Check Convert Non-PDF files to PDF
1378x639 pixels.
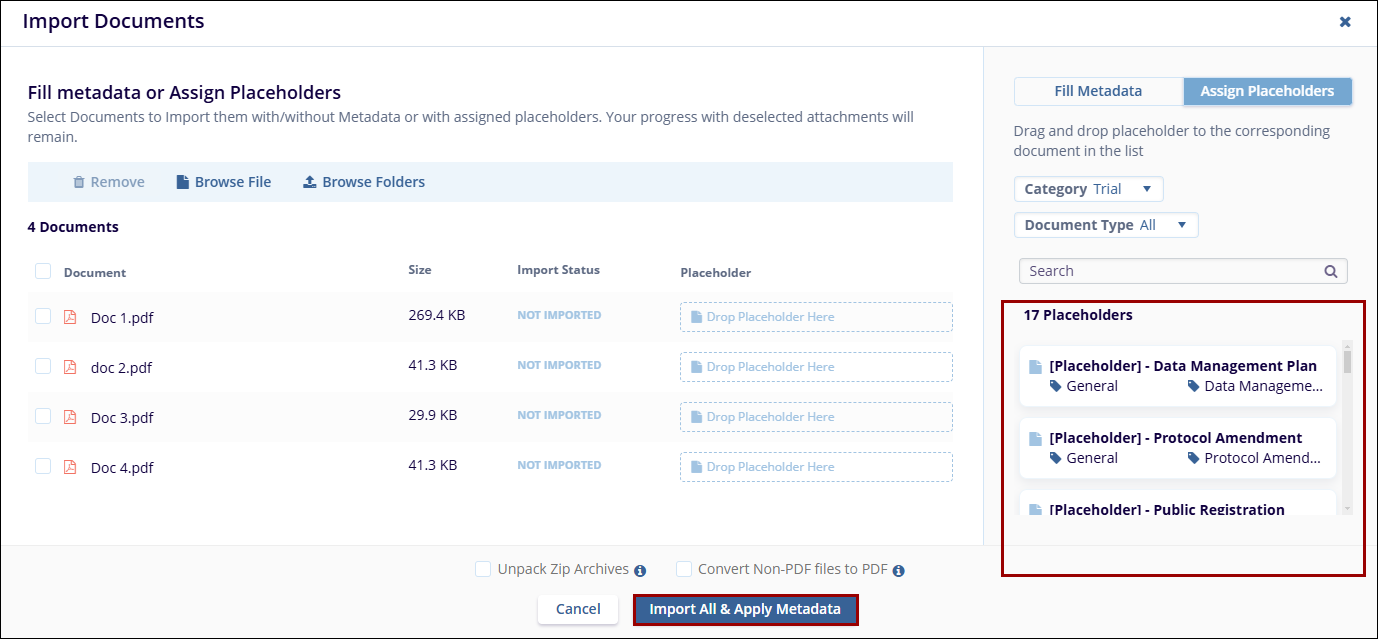(684, 569)
